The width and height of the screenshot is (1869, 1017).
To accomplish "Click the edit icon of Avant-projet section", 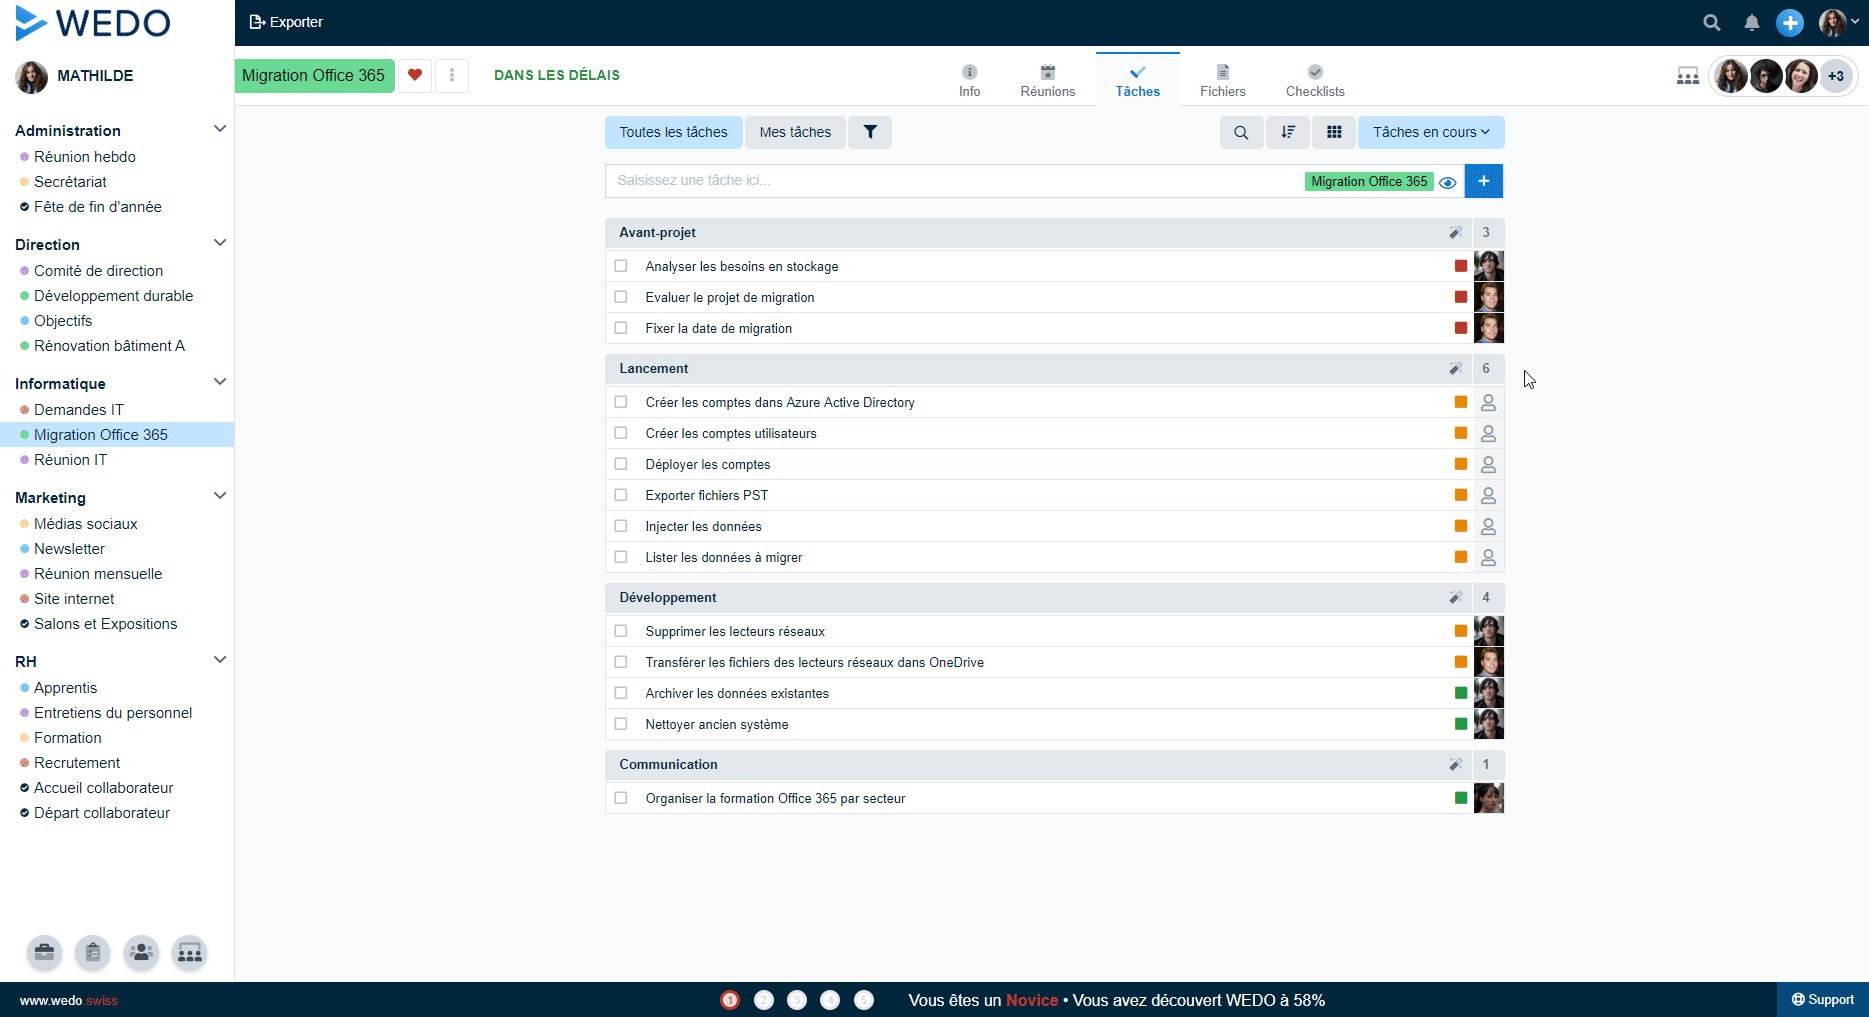I will [1455, 233].
